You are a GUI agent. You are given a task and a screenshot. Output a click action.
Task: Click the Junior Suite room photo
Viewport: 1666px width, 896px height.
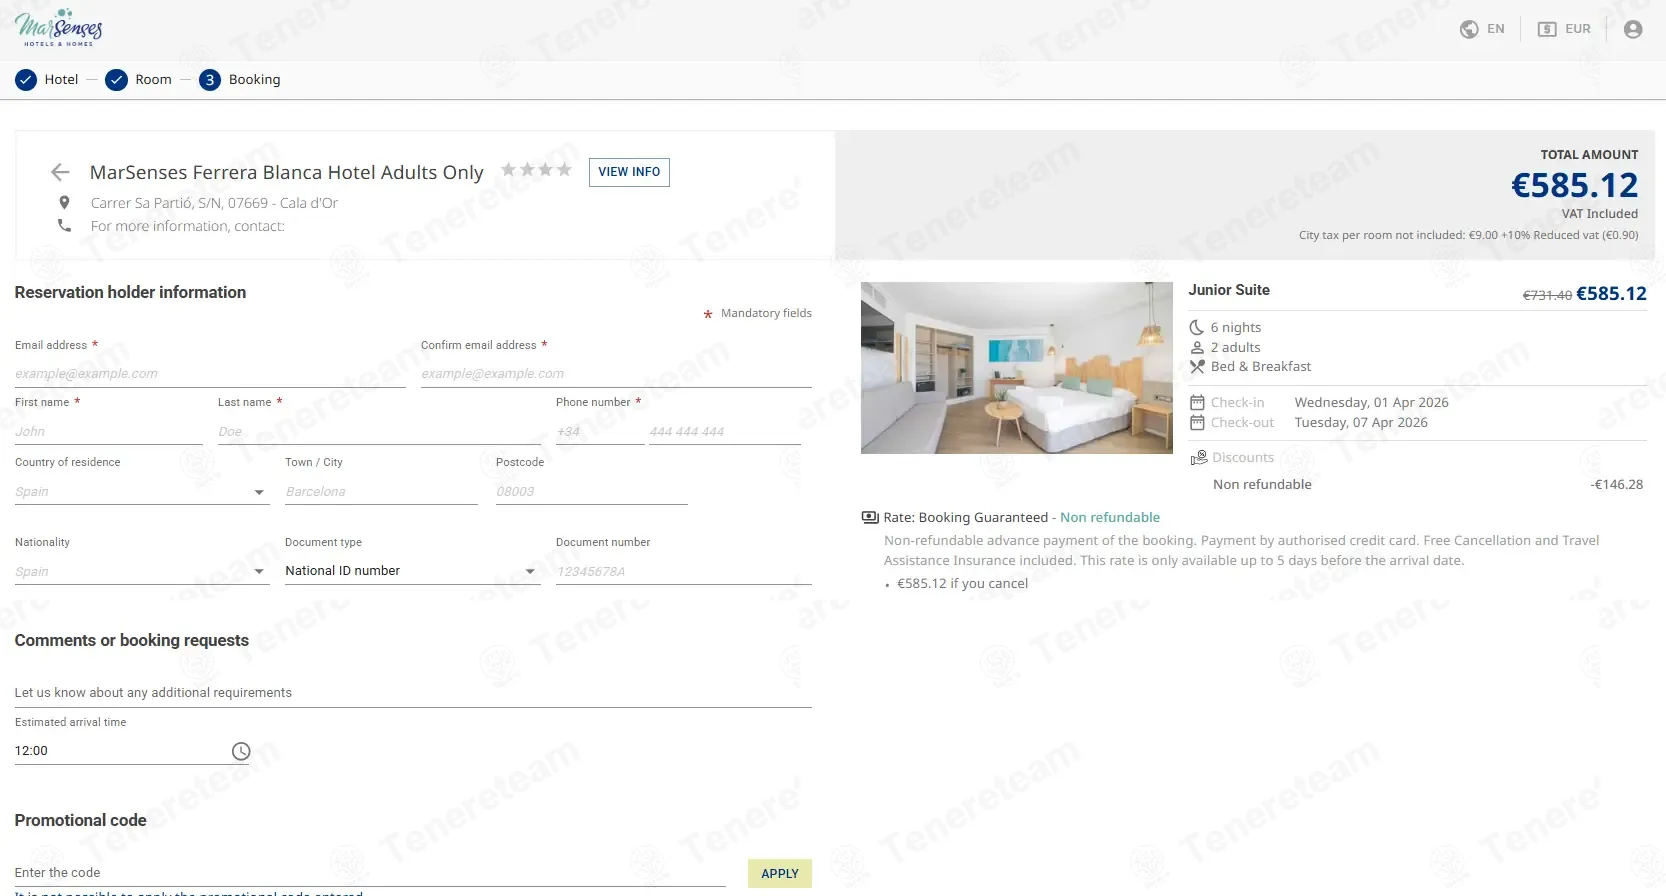(x=1017, y=368)
